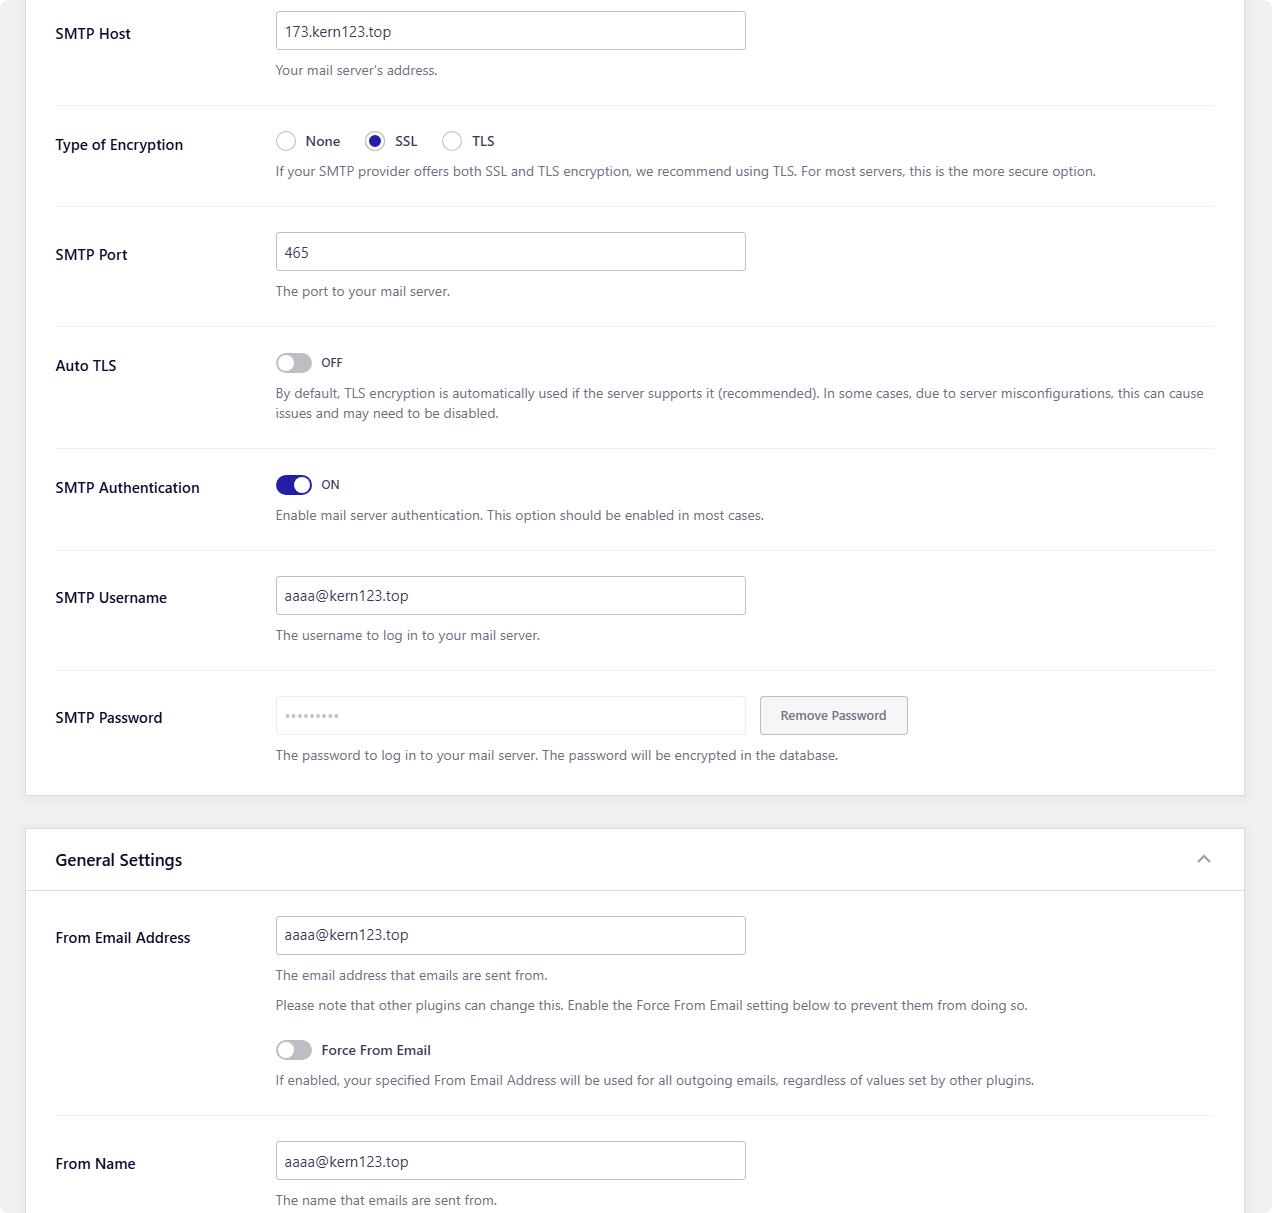Click the Remove Password button
The image size is (1272, 1213).
pyautogui.click(x=833, y=715)
